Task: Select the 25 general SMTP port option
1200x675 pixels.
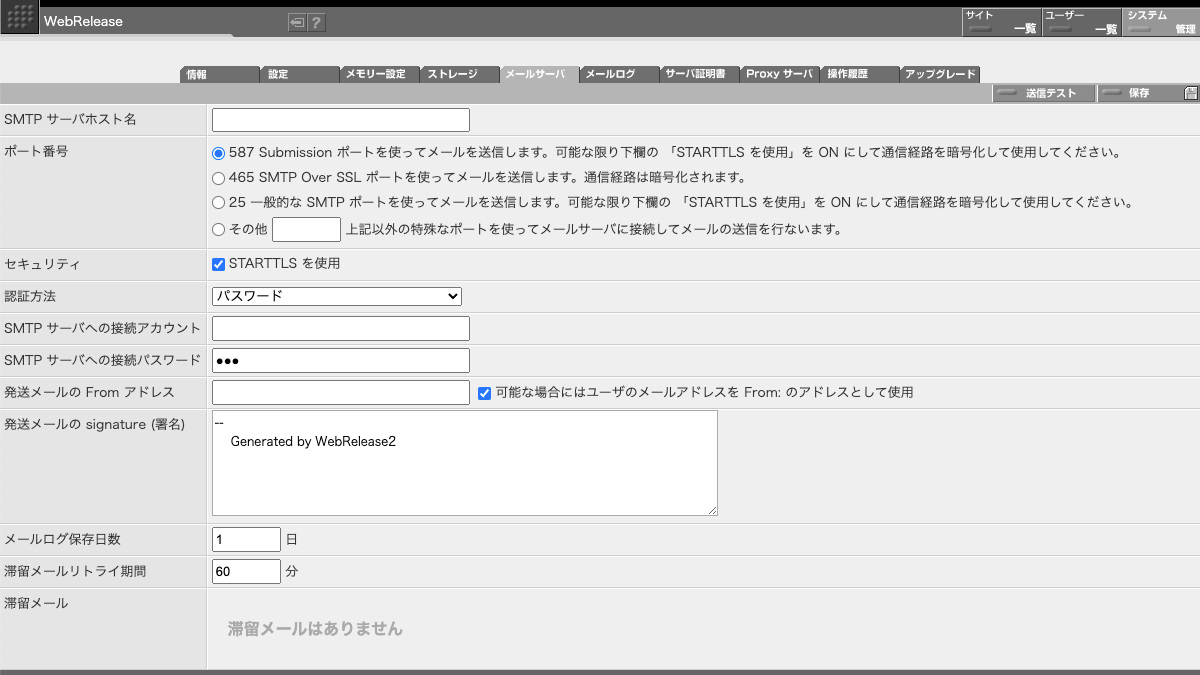Action: point(217,202)
